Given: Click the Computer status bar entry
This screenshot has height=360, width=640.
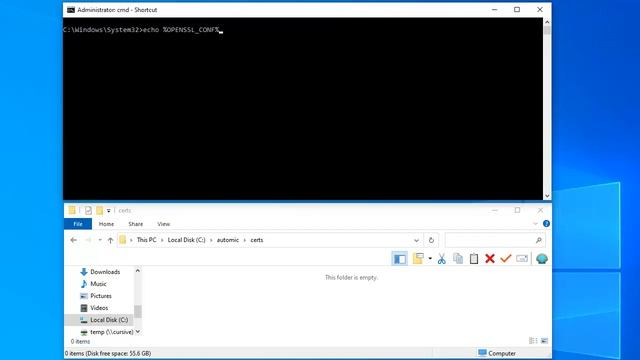Looking at the screenshot, I should point(497,353).
